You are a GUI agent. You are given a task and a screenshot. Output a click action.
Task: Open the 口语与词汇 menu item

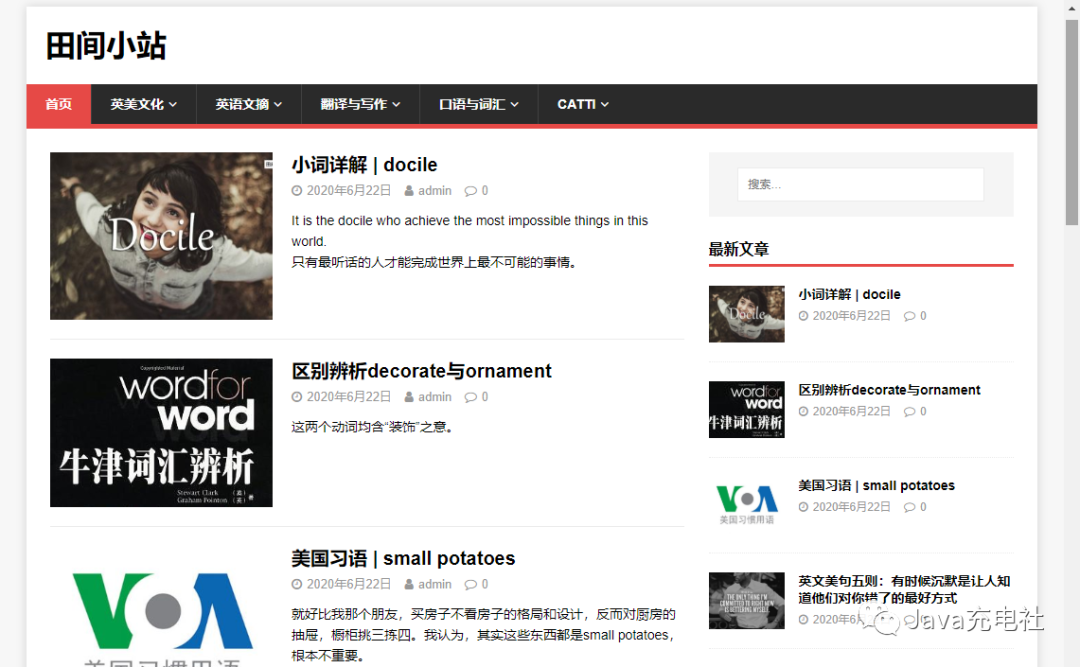(478, 104)
